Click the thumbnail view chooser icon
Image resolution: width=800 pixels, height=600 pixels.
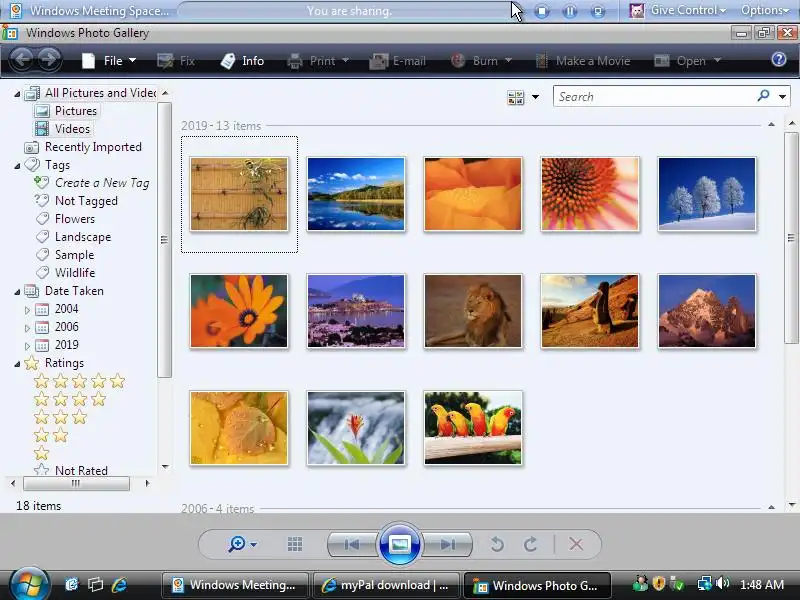point(515,97)
